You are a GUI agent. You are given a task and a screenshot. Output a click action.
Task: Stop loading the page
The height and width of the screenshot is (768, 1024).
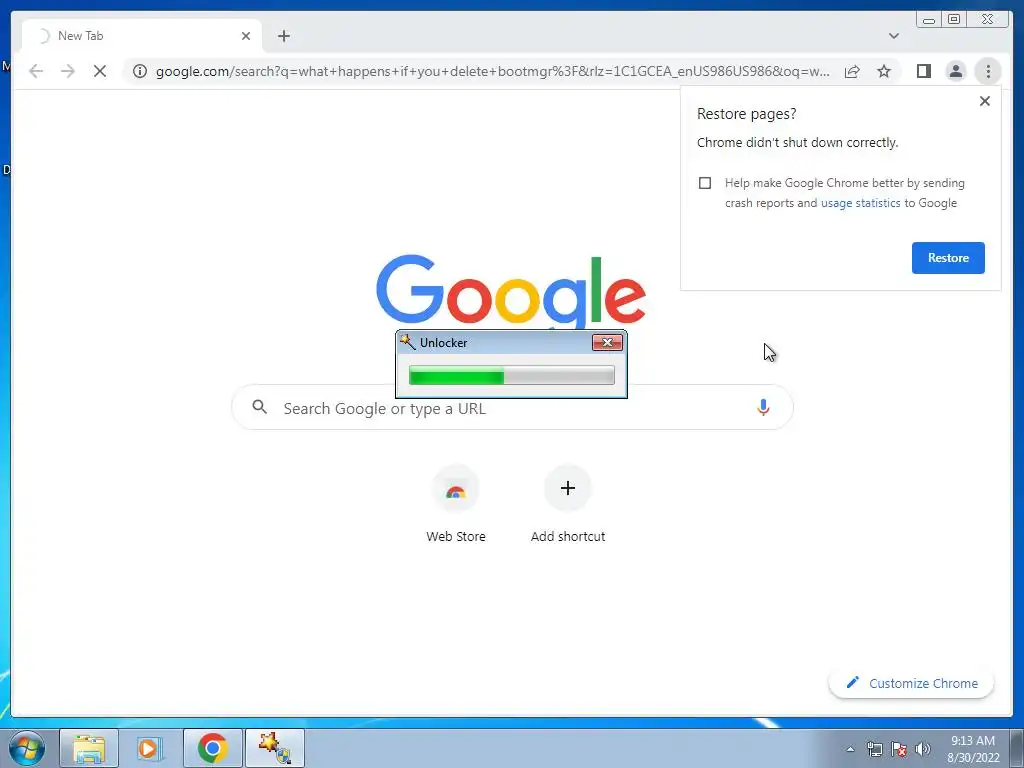pyautogui.click(x=100, y=71)
